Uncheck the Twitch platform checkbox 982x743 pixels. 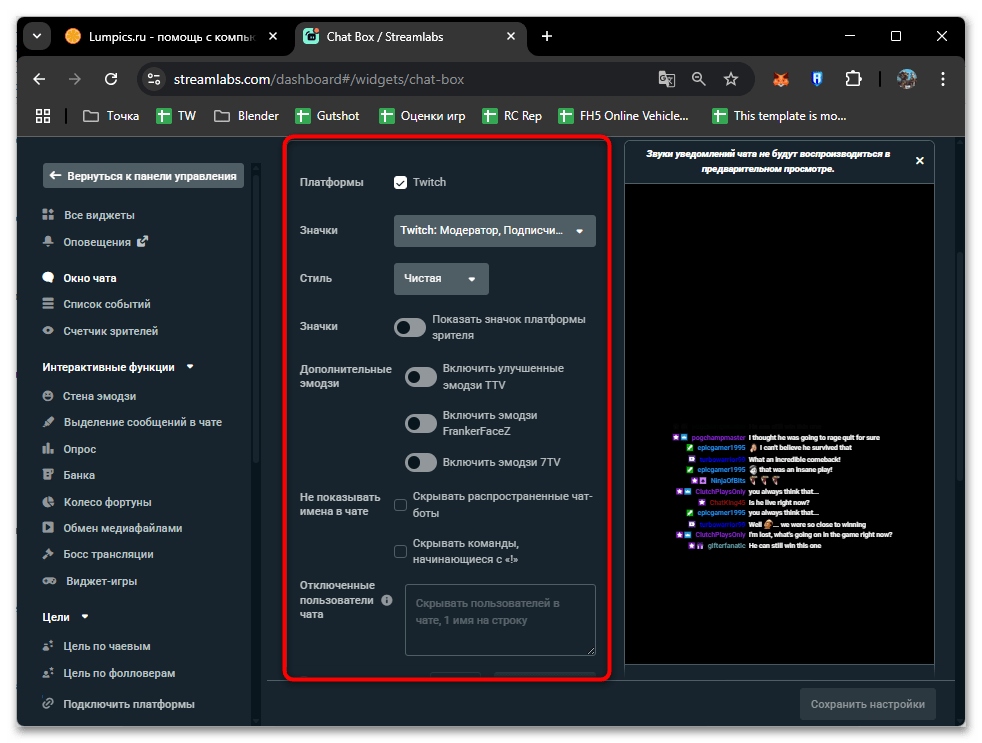(x=401, y=182)
